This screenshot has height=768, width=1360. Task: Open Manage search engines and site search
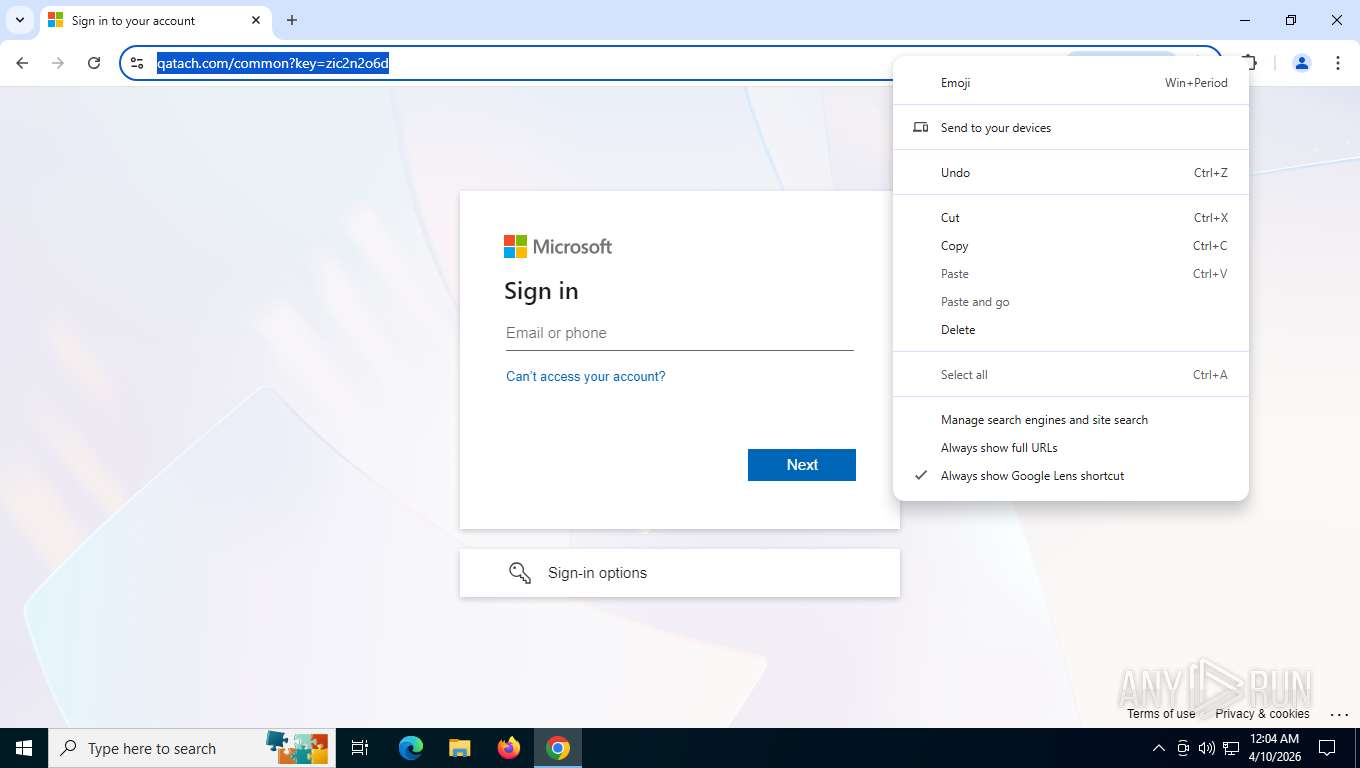(x=1070, y=420)
